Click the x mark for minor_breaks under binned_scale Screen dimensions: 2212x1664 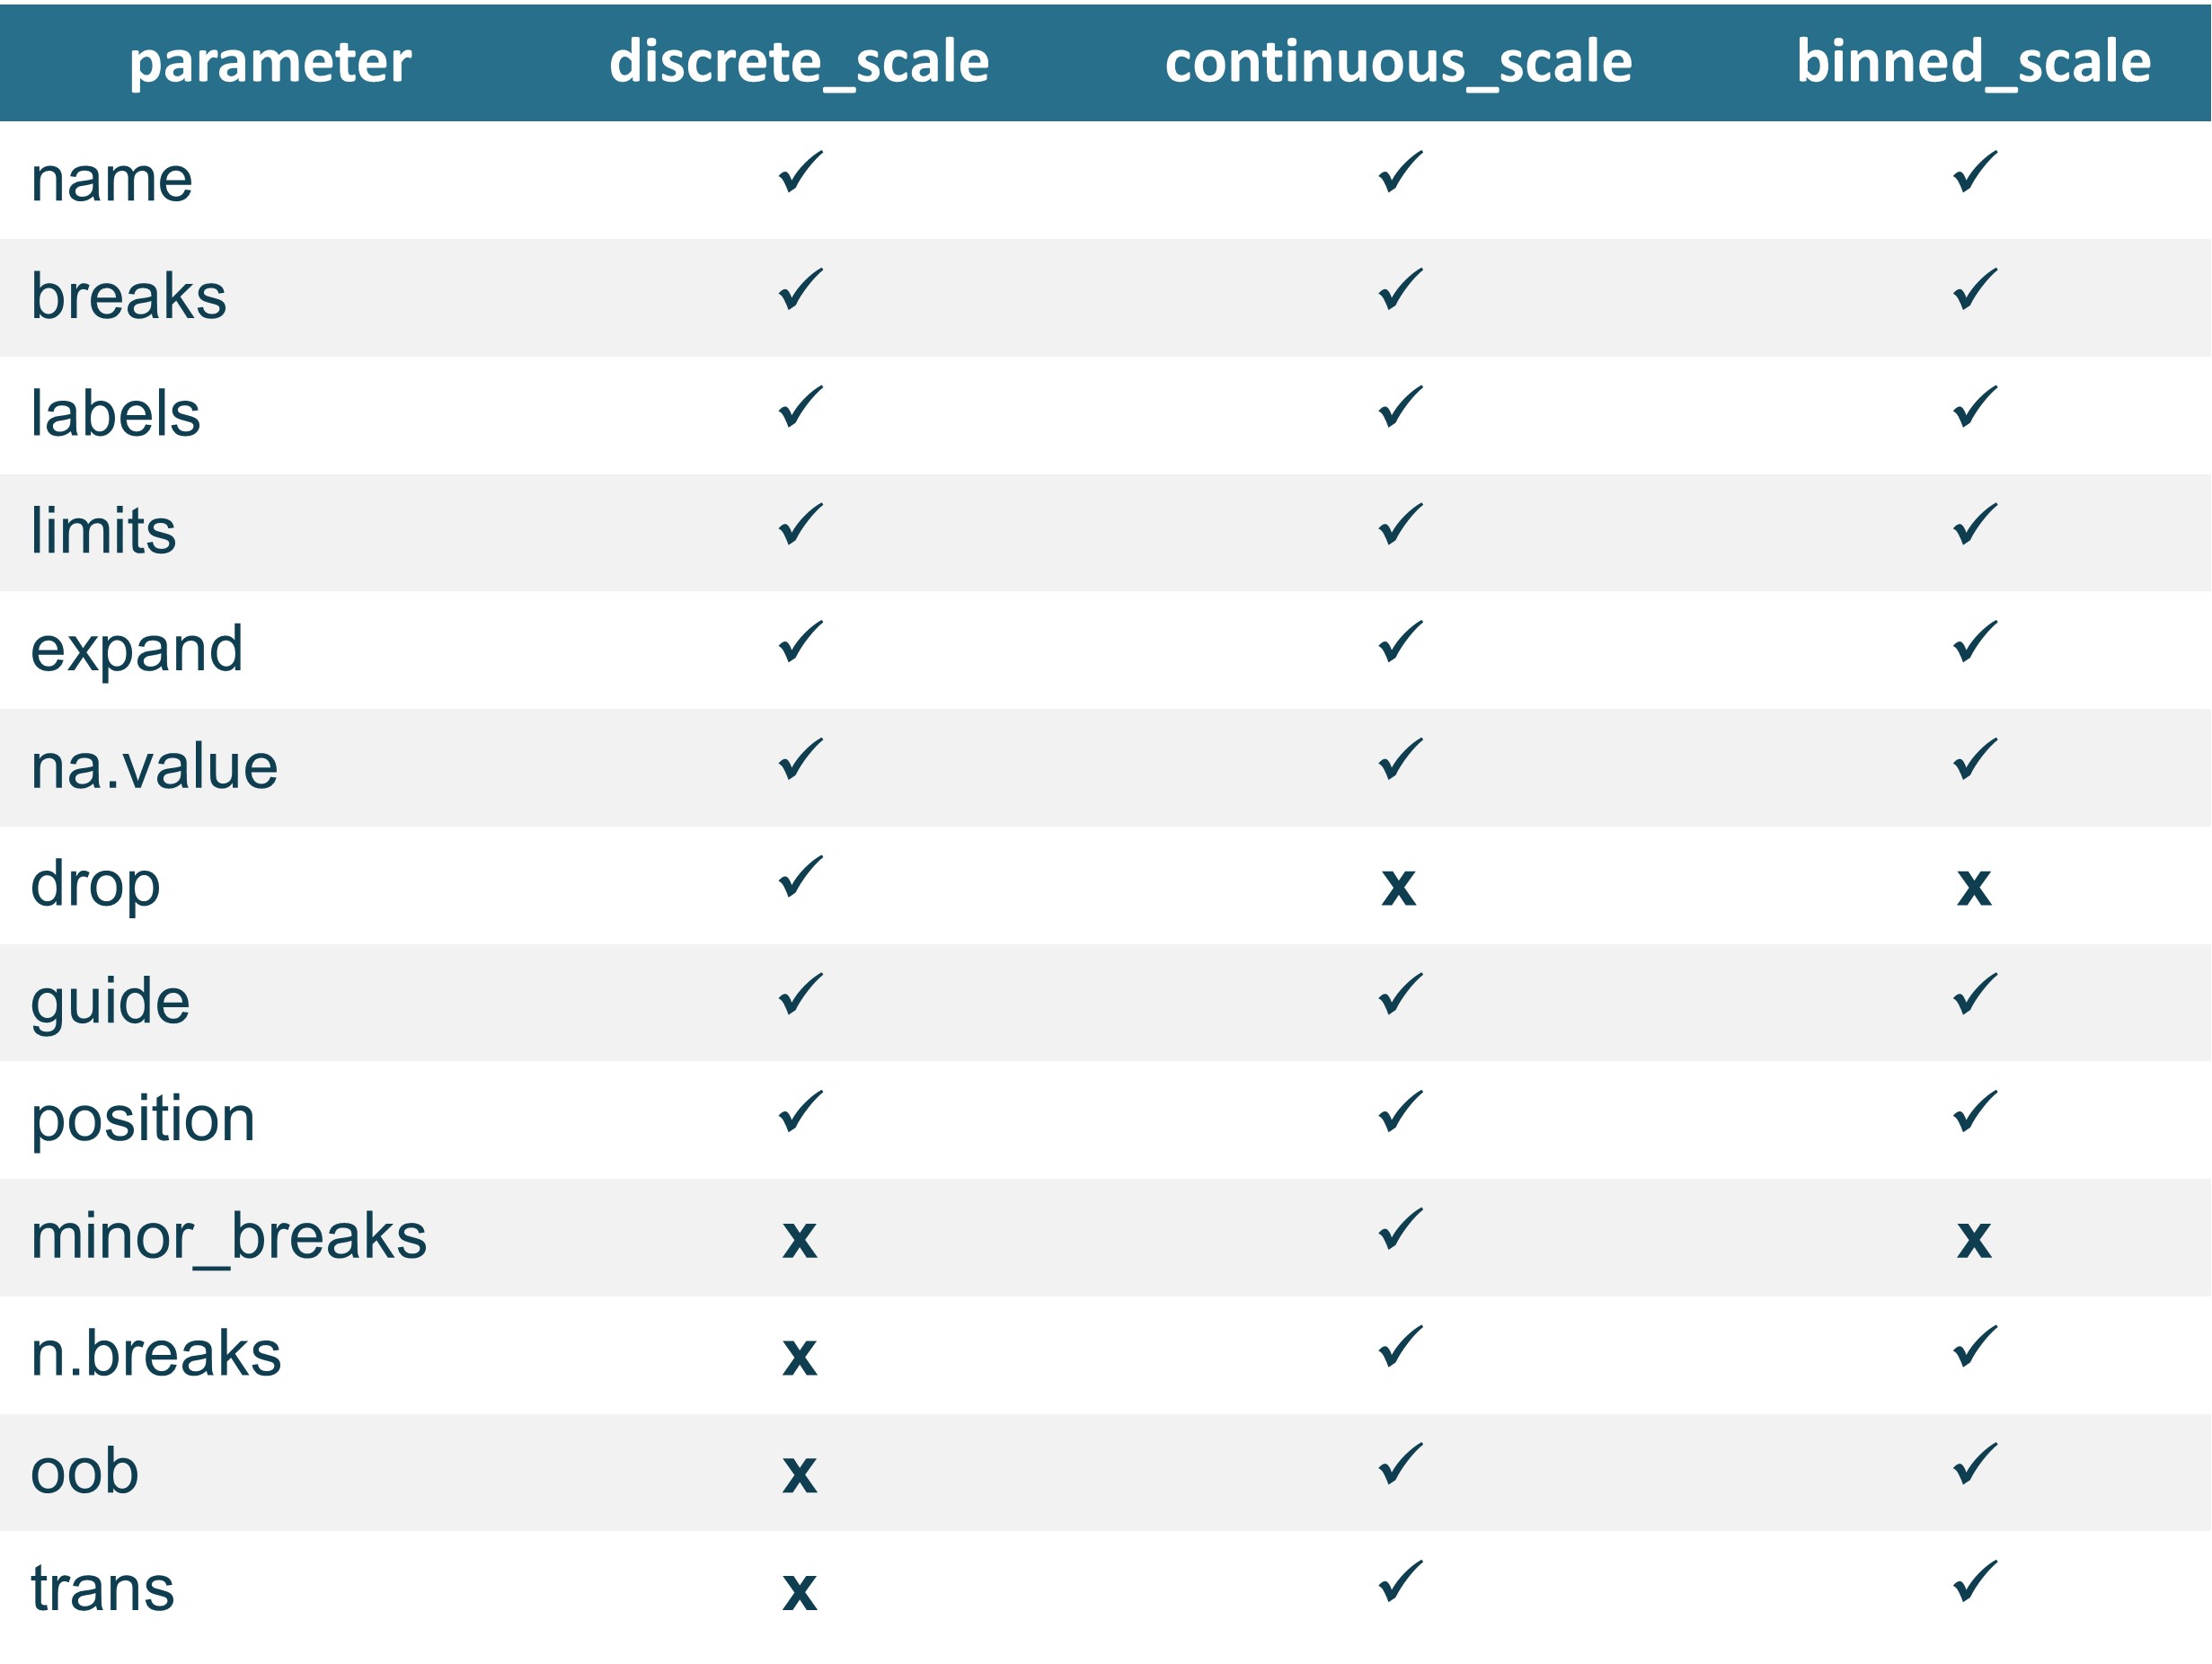(x=1974, y=1239)
